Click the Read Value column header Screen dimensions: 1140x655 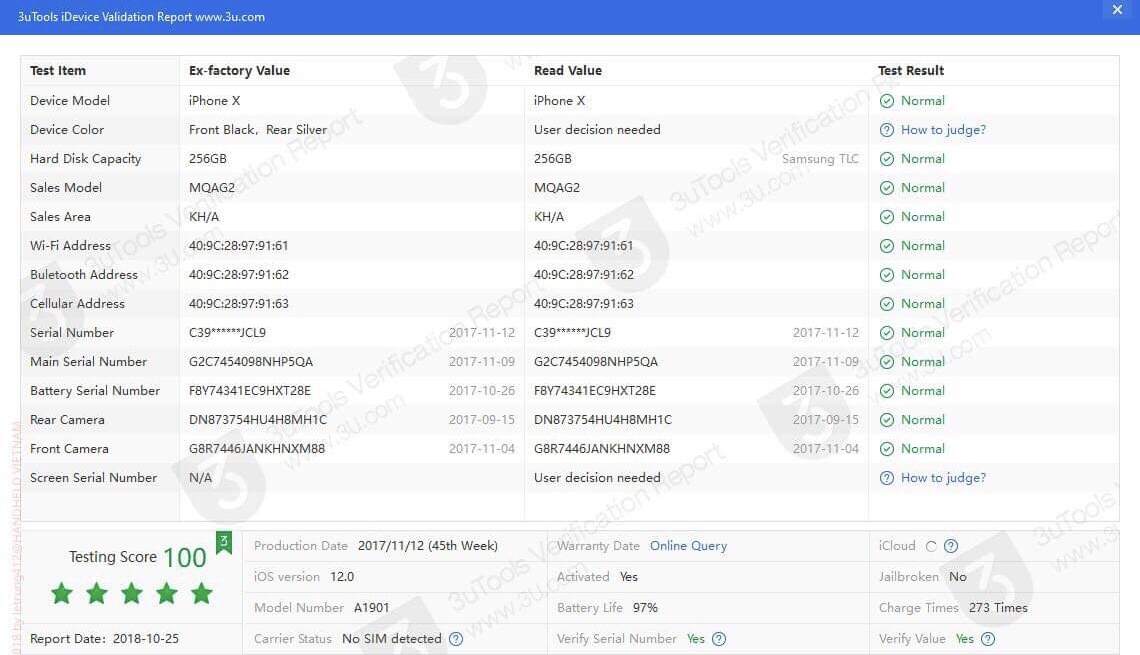pyautogui.click(x=567, y=71)
